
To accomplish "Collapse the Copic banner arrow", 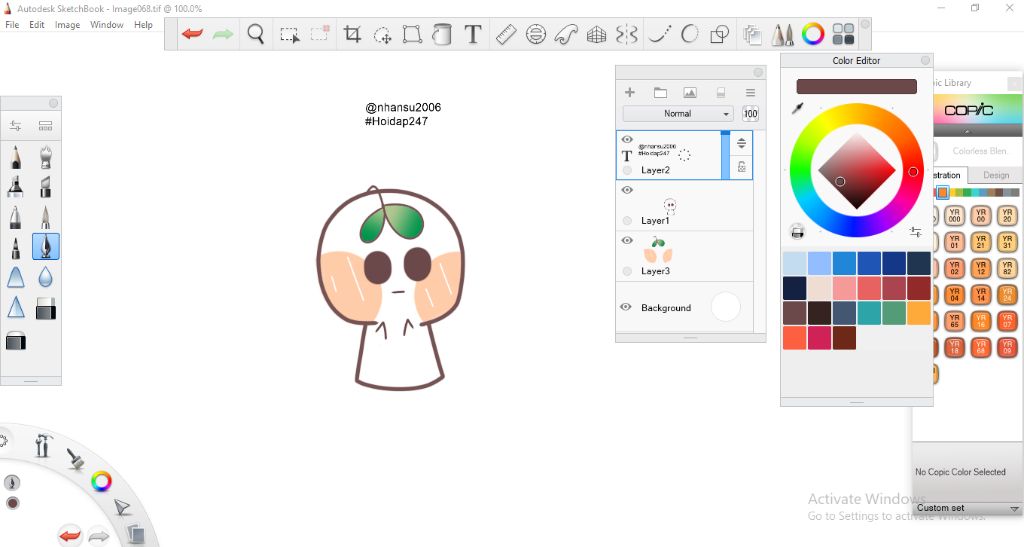I will click(x=967, y=131).
